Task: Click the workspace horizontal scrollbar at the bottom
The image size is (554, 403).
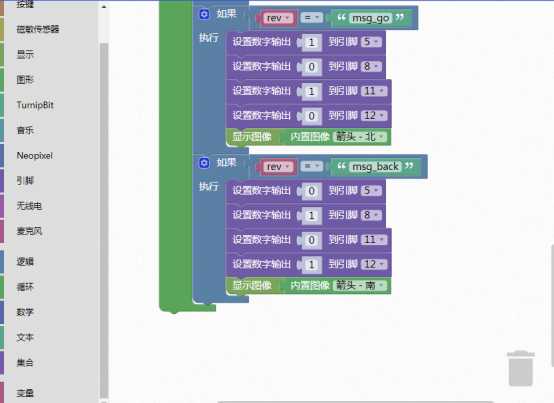Action: tap(355, 402)
